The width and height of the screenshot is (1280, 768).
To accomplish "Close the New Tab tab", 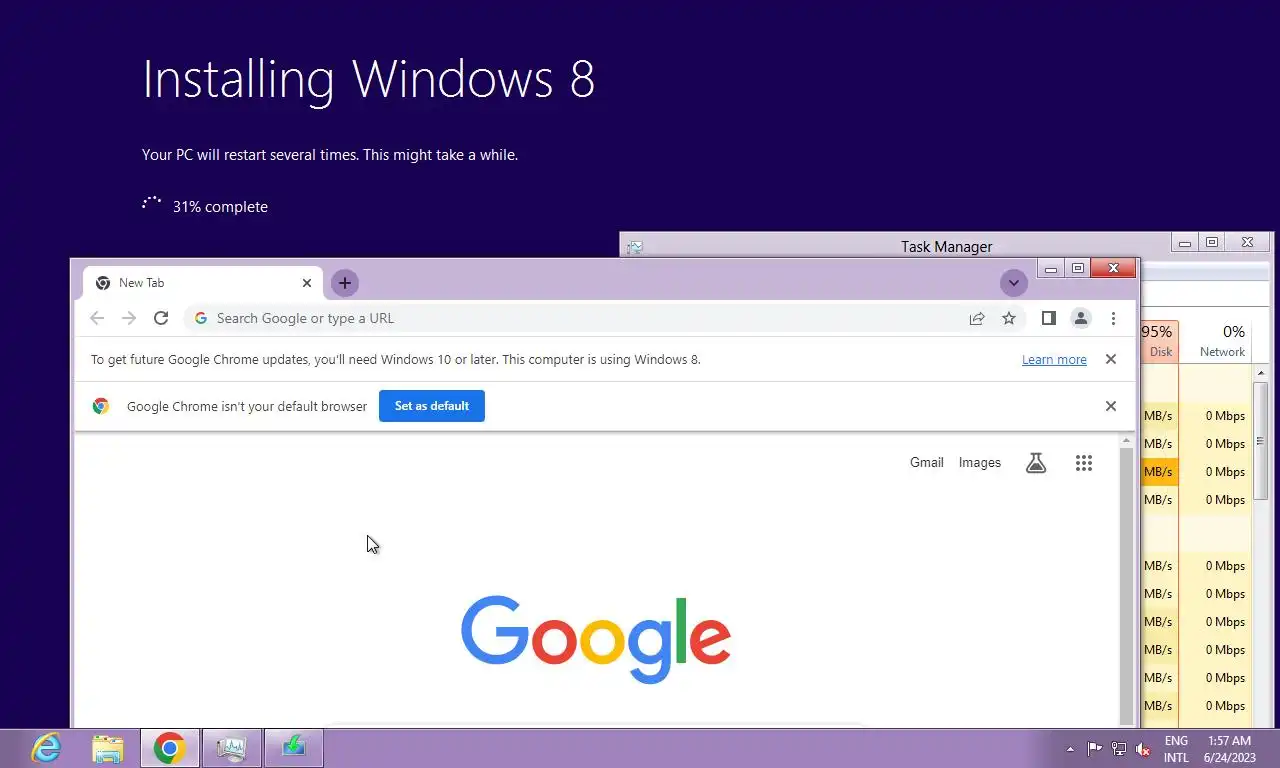I will 307,283.
